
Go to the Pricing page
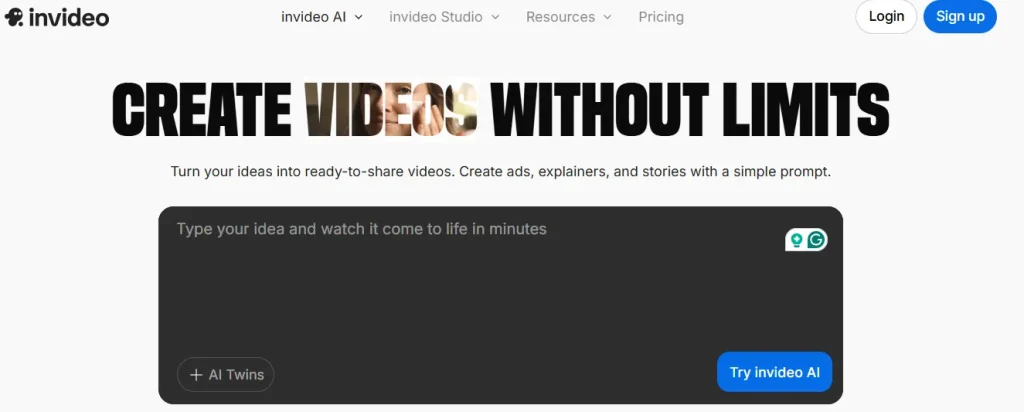point(661,17)
